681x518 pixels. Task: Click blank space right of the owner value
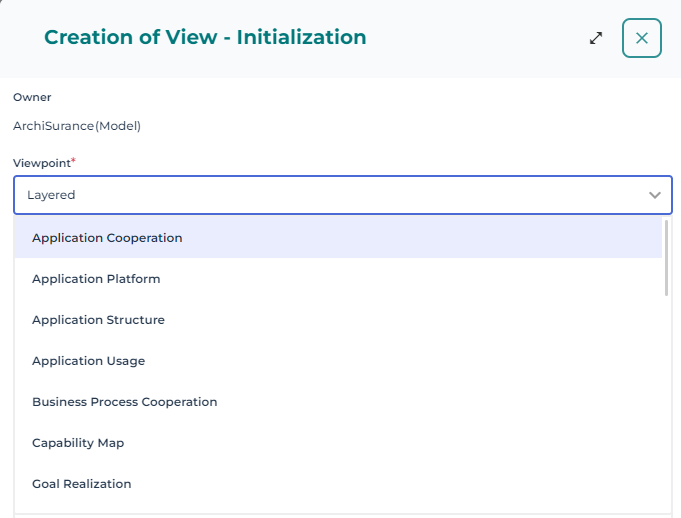400,126
